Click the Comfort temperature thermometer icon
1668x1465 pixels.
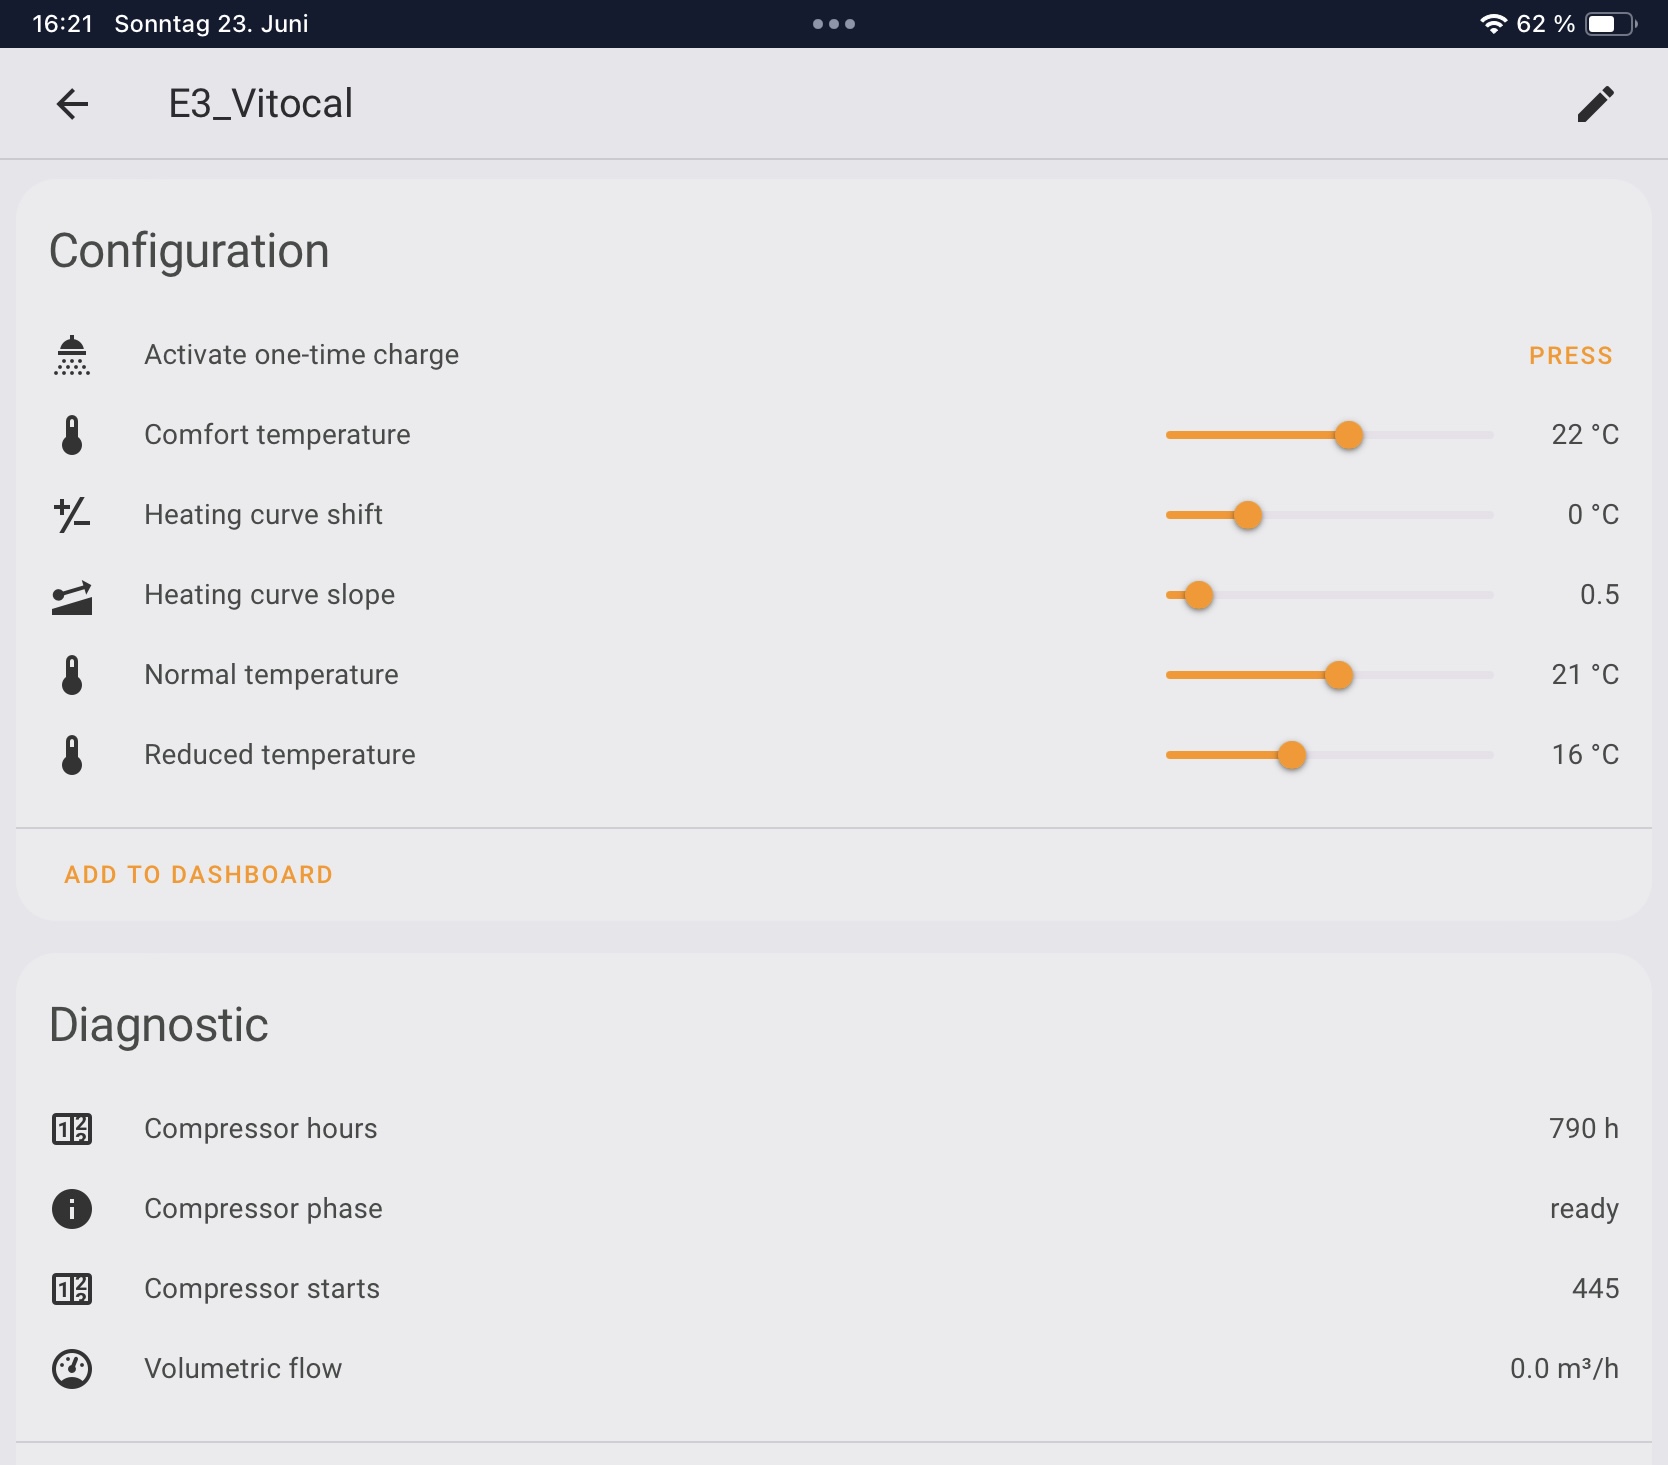click(72, 435)
